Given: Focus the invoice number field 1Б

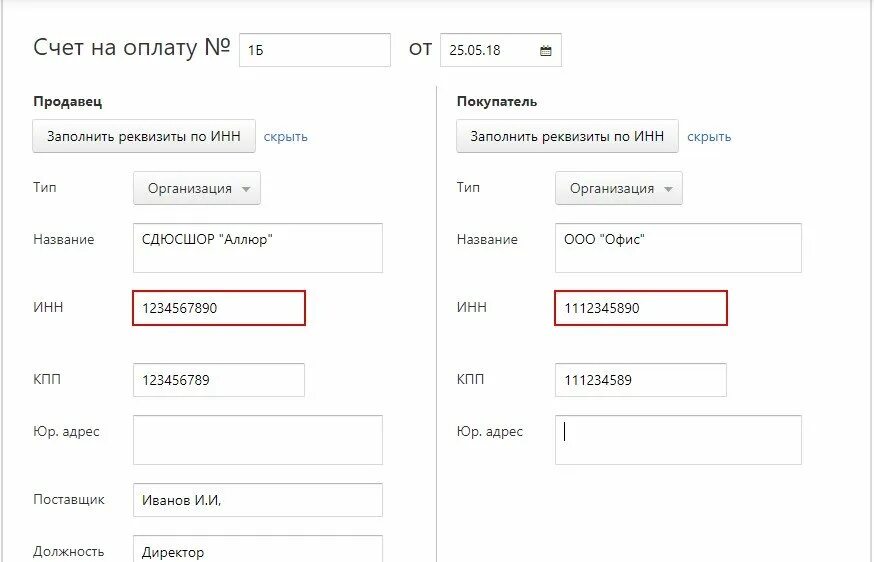Looking at the screenshot, I should tap(315, 50).
